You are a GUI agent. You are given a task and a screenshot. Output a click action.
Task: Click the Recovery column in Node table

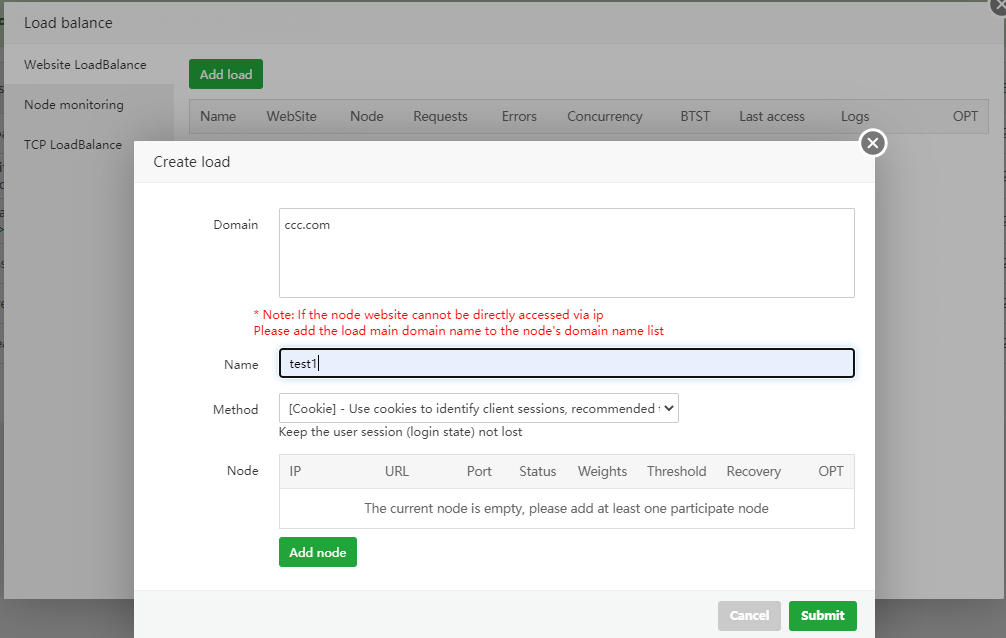click(753, 472)
